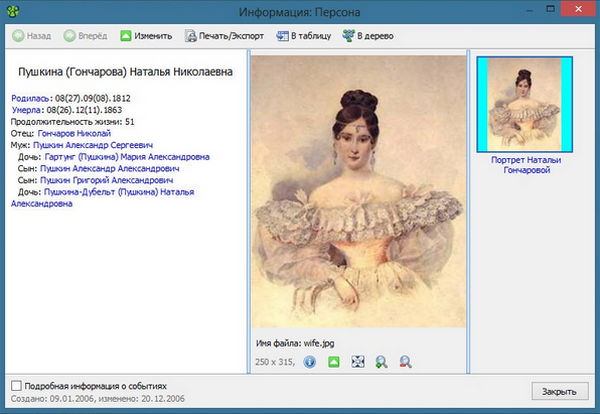Image resolution: width=600 pixels, height=414 pixels.
Task: Click the Изменить edit toolbar button
Action: pos(145,37)
